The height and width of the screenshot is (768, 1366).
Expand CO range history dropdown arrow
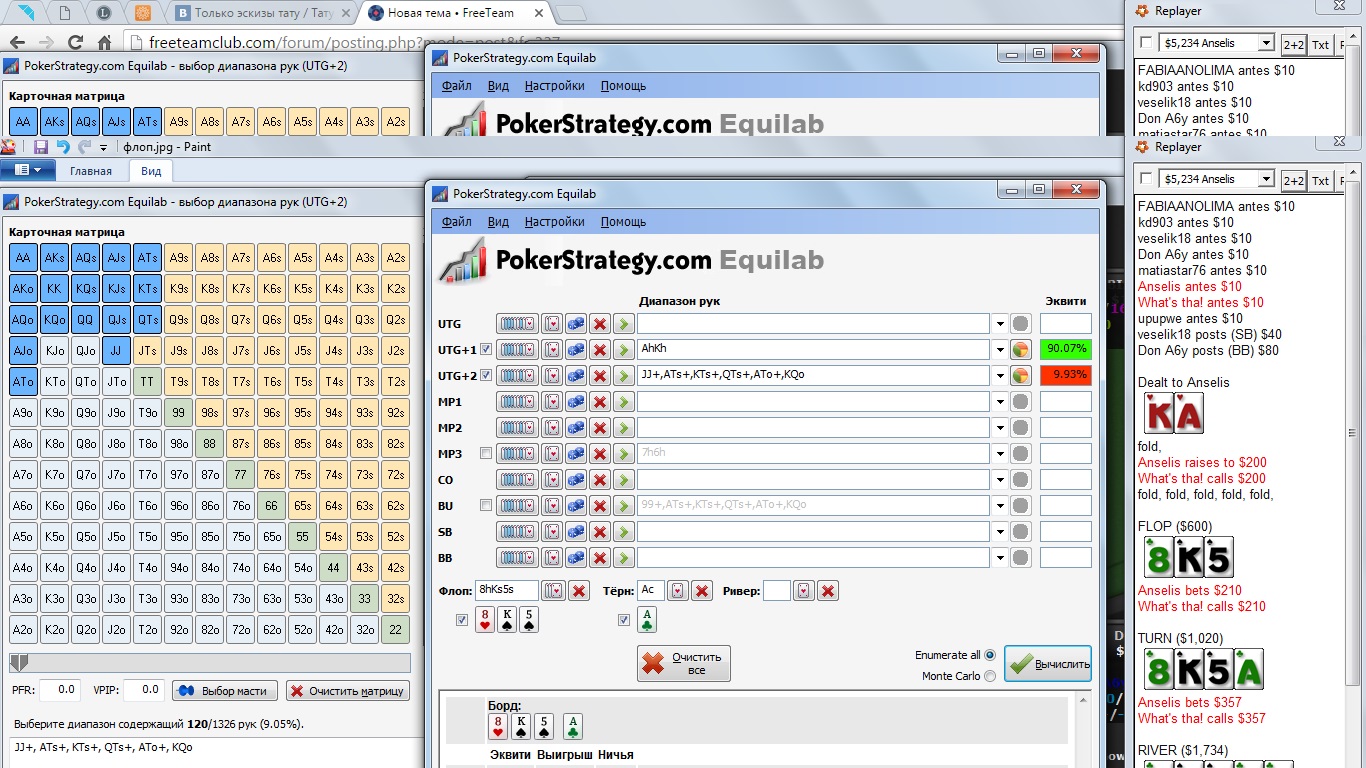[999, 480]
